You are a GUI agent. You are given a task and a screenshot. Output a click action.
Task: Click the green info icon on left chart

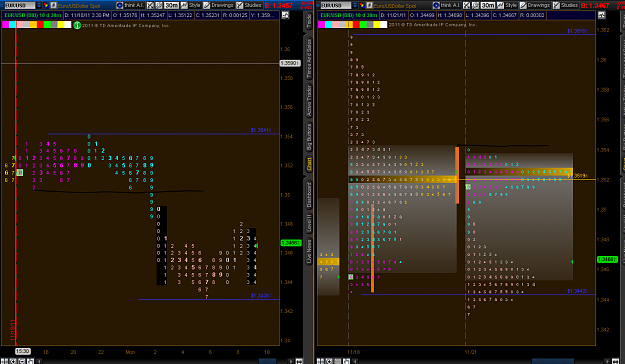click(x=77, y=25)
